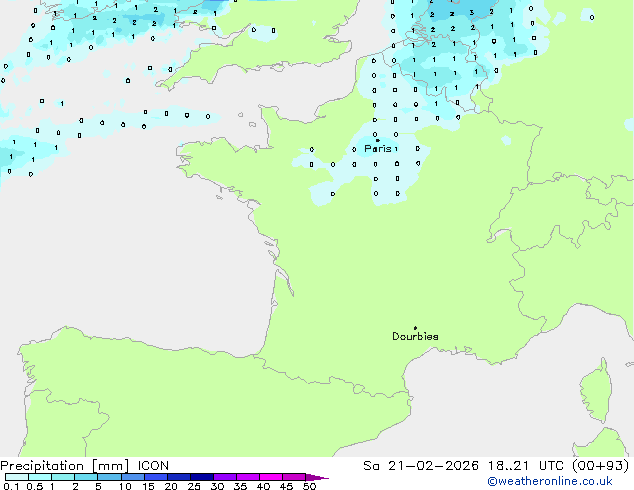
Task: Click the 'Precipitation [mm]' title text
Action: point(65,466)
